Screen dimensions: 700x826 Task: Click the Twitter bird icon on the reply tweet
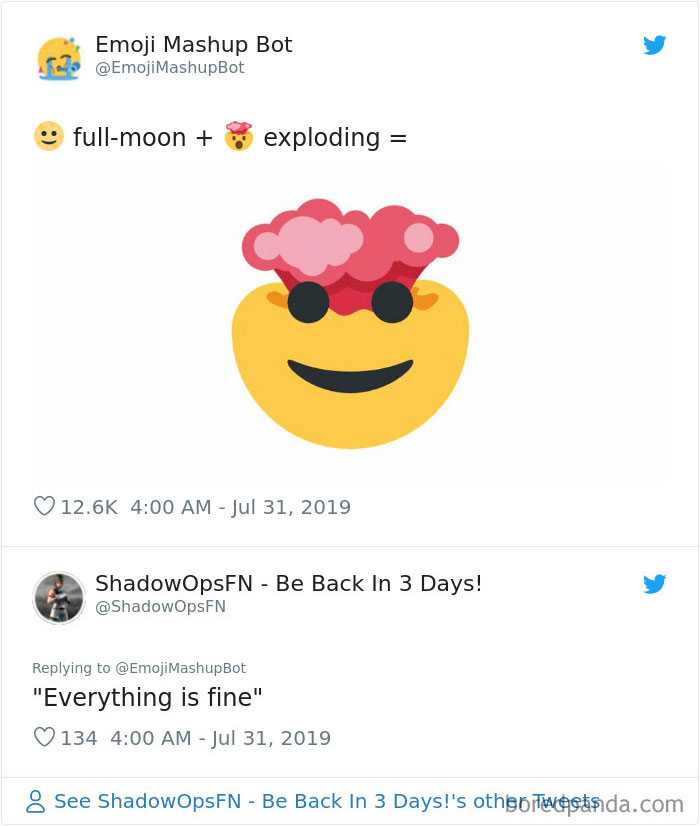tap(655, 584)
